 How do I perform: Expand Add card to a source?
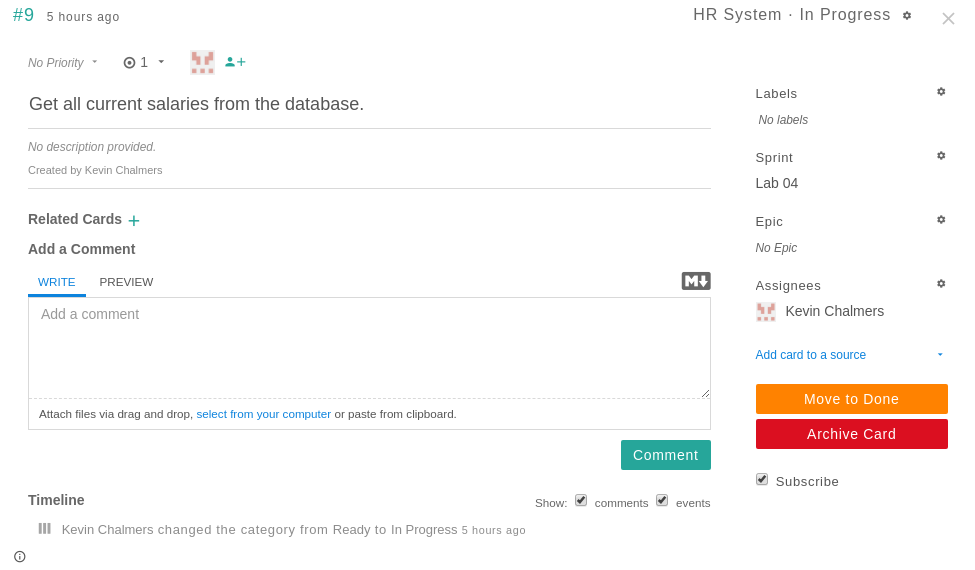850,355
